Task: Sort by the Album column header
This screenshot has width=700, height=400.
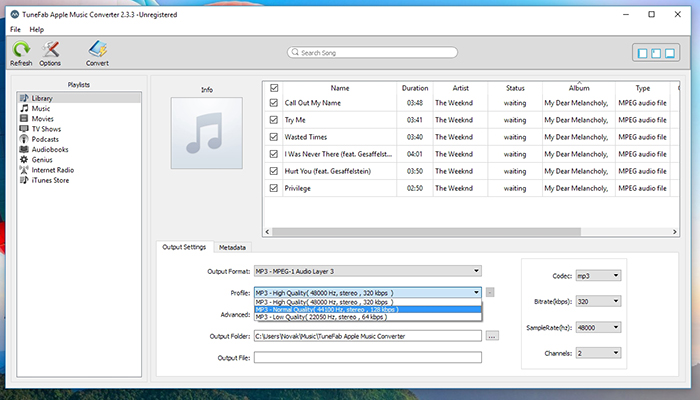Action: (579, 88)
